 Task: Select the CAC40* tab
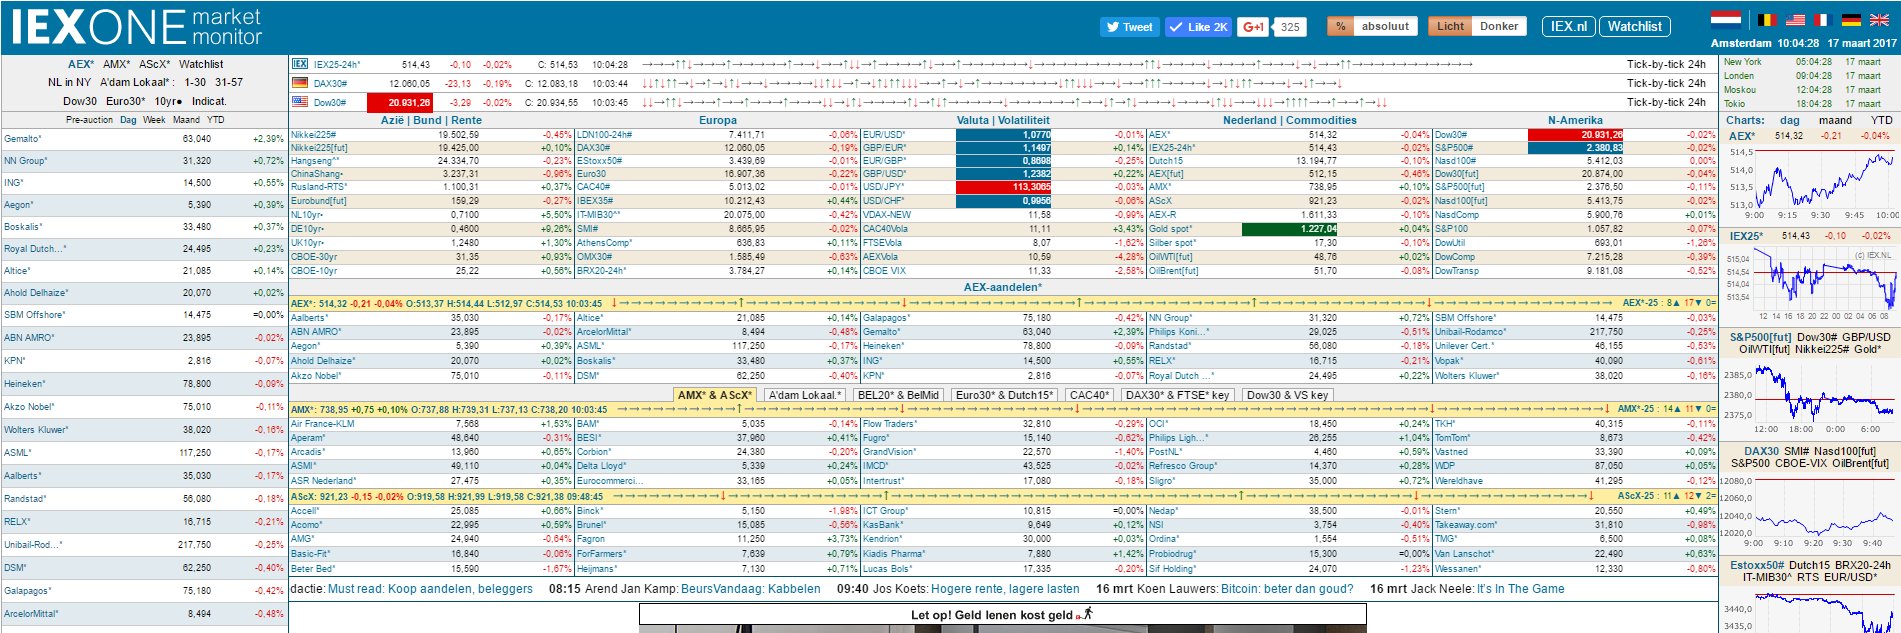pyautogui.click(x=1090, y=395)
